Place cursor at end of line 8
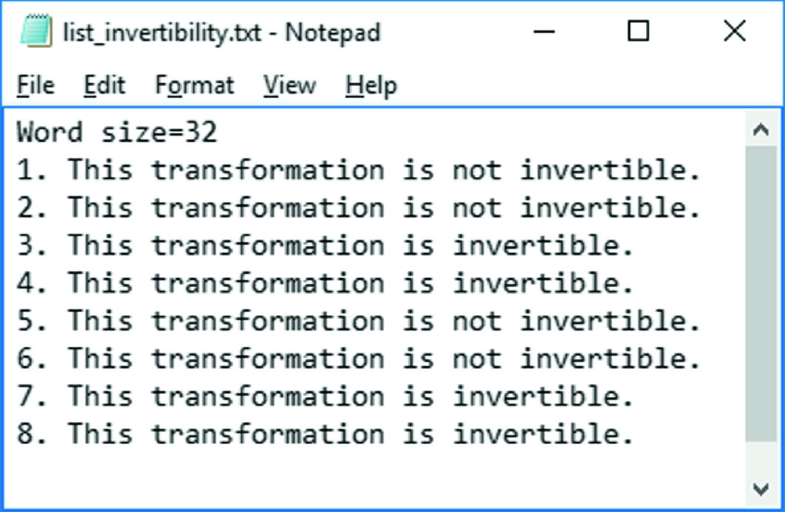Viewport: 785px width, 512px height. (636, 434)
